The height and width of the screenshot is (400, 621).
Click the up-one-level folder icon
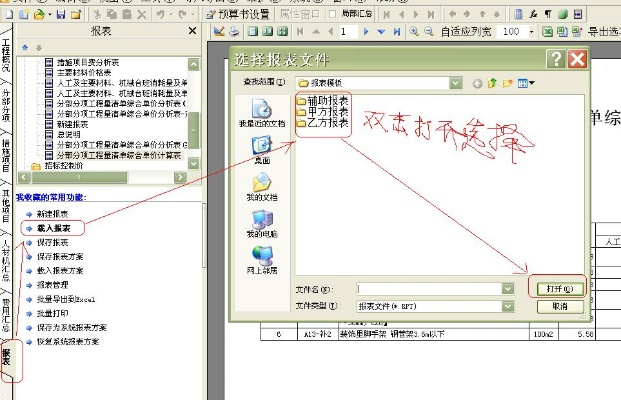coord(492,81)
